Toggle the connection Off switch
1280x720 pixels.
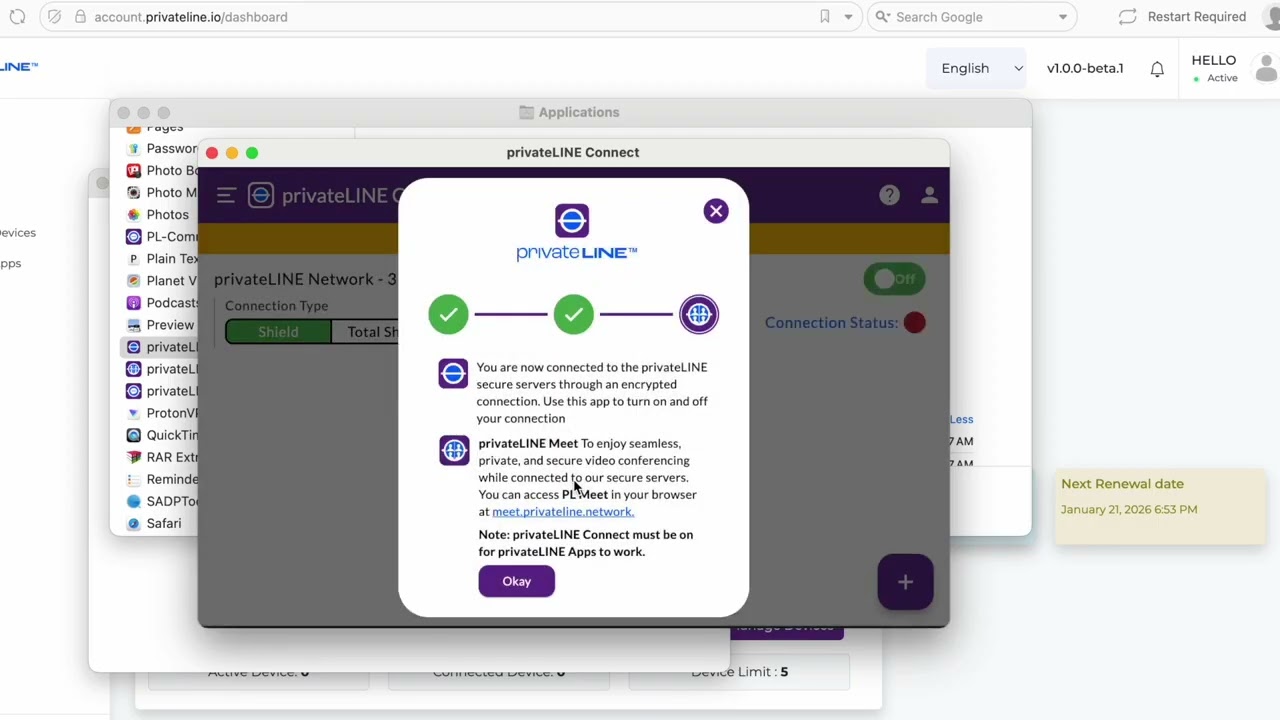pos(895,279)
